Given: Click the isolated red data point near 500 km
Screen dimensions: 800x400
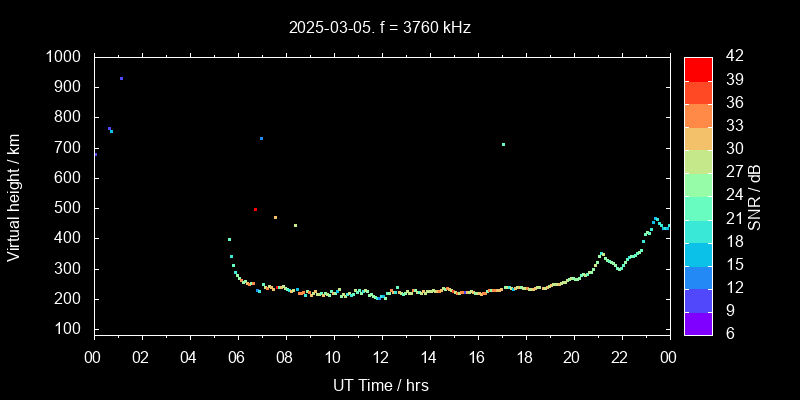Looking at the screenshot, I should [256, 210].
